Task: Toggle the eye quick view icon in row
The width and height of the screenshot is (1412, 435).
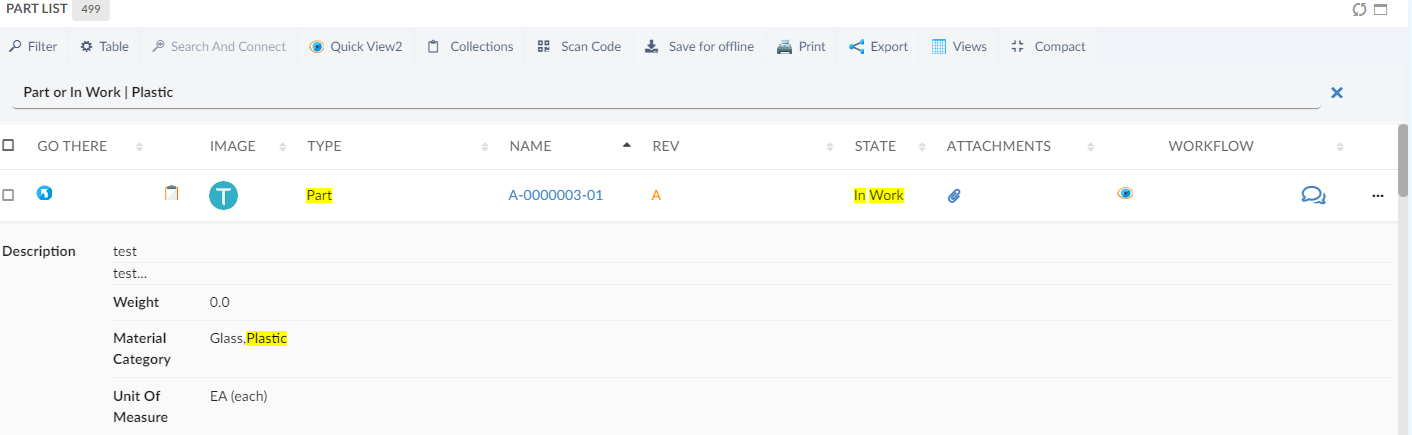Action: coord(1125,194)
